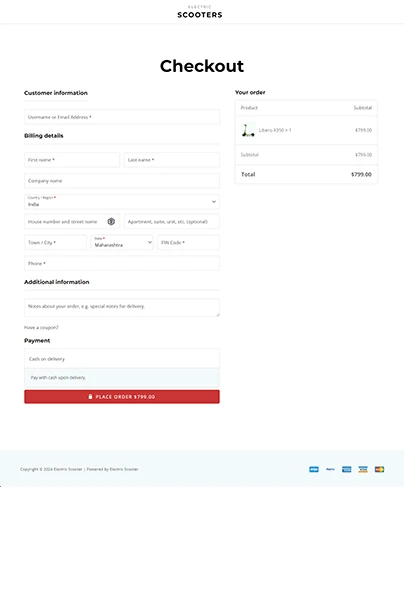The width and height of the screenshot is (404, 600).
Task: Click Place Order $799.00 button
Action: click(122, 397)
